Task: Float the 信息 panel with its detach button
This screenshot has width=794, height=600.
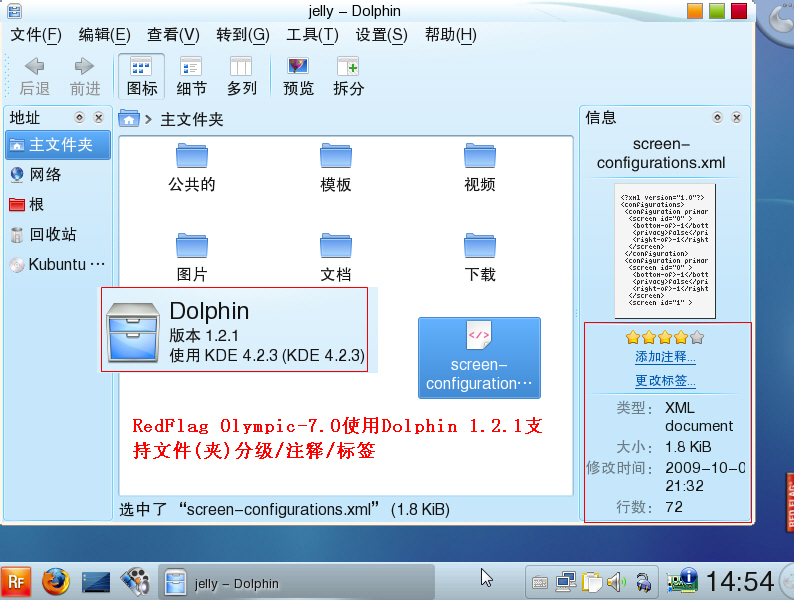Action: (x=717, y=117)
